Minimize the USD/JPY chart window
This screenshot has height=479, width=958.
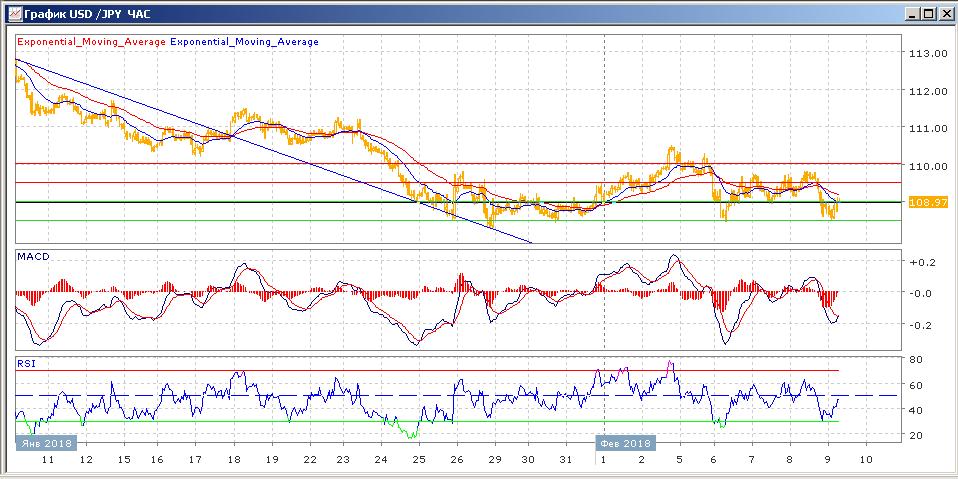tap(911, 14)
